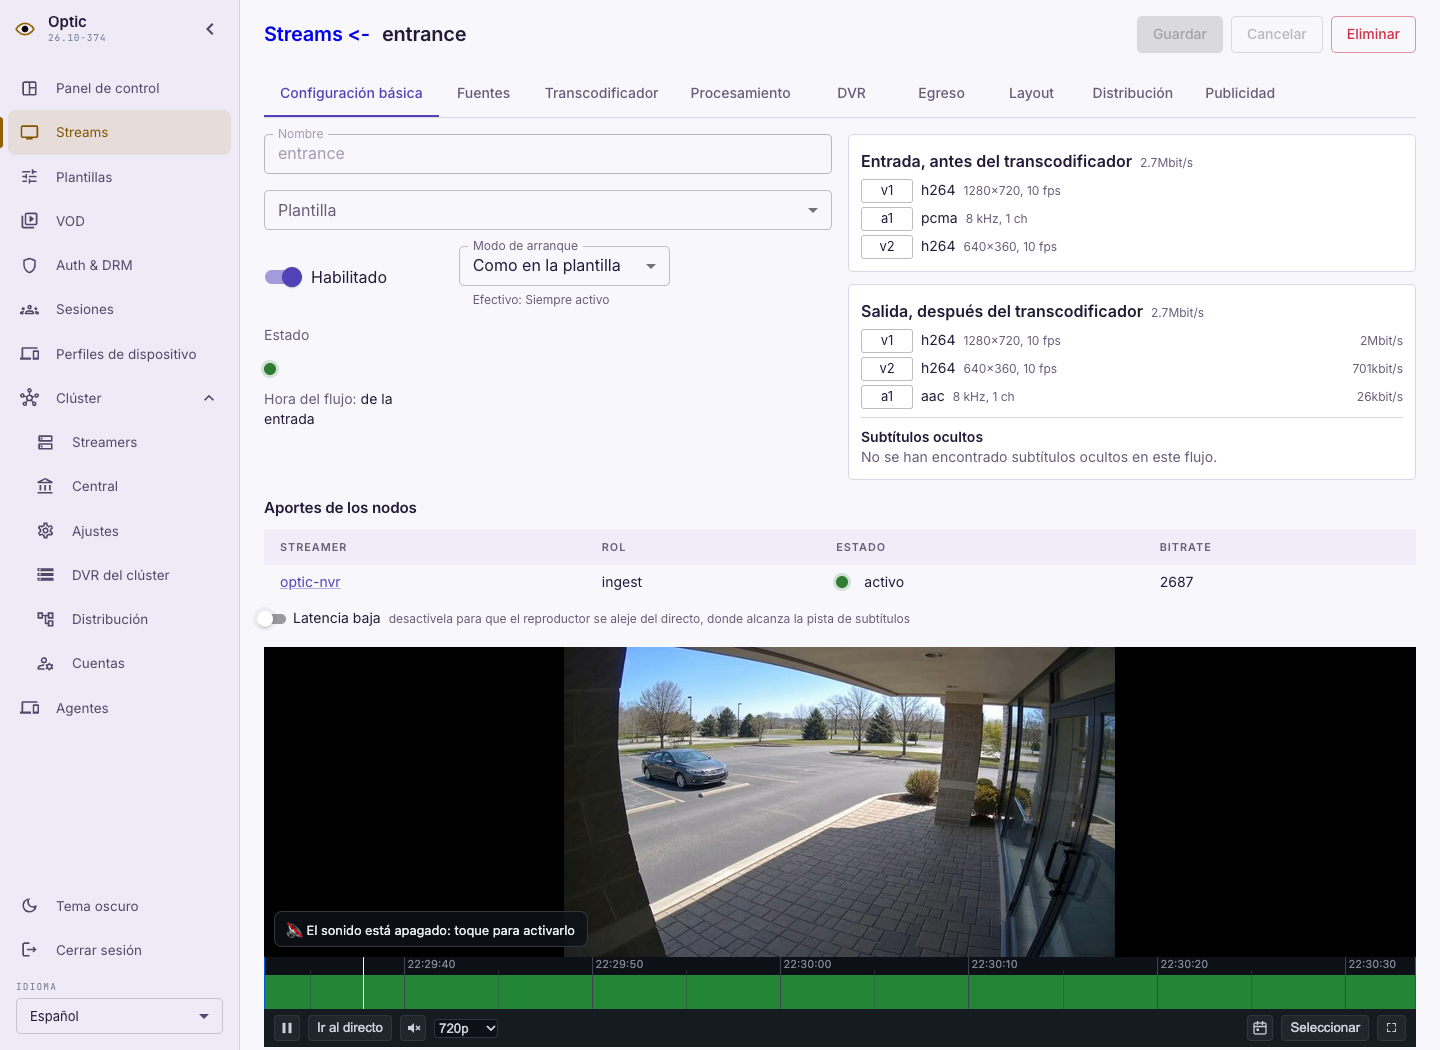Disable the Habilitado switch
The width and height of the screenshot is (1440, 1050).
tap(283, 277)
